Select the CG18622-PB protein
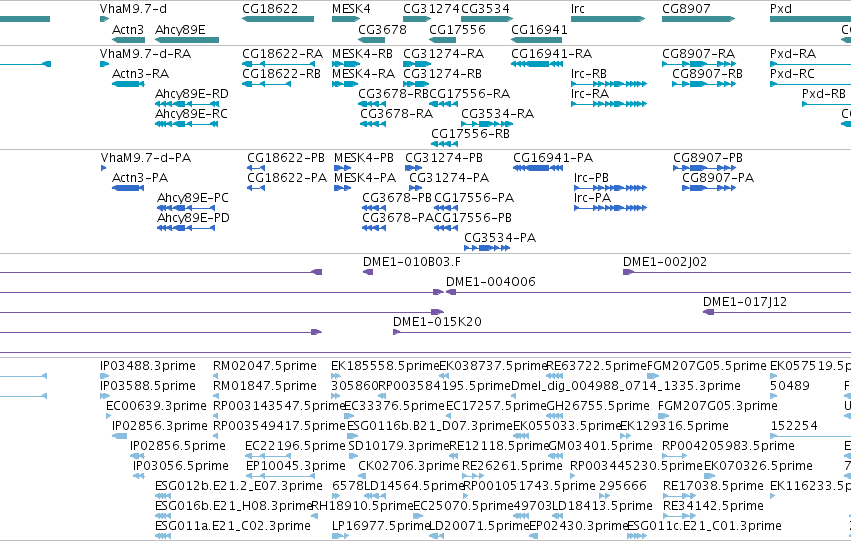The image size is (851, 541). 256,168
